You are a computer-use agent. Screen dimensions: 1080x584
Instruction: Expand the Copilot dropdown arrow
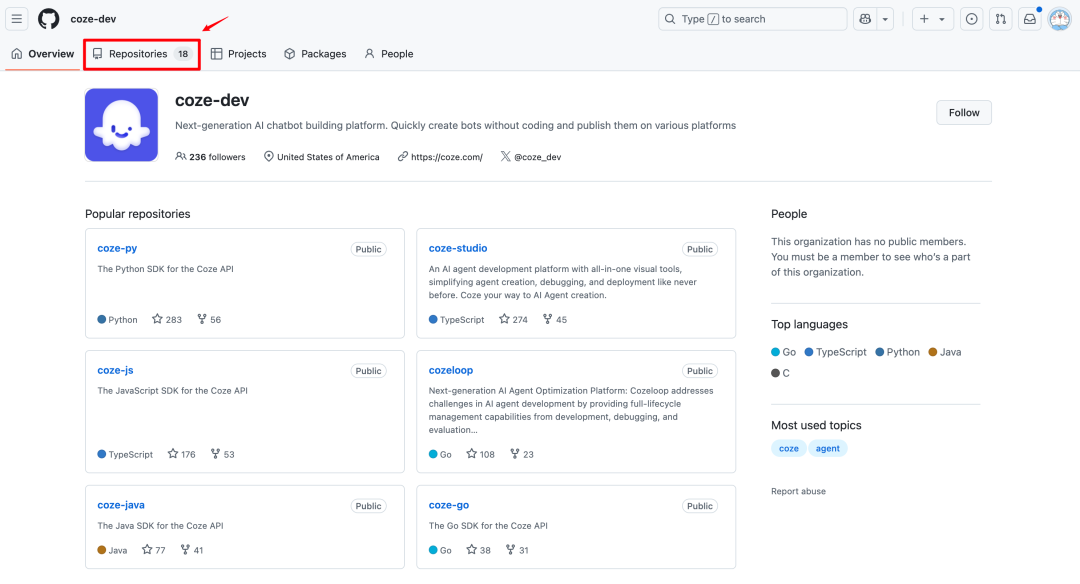pos(885,19)
